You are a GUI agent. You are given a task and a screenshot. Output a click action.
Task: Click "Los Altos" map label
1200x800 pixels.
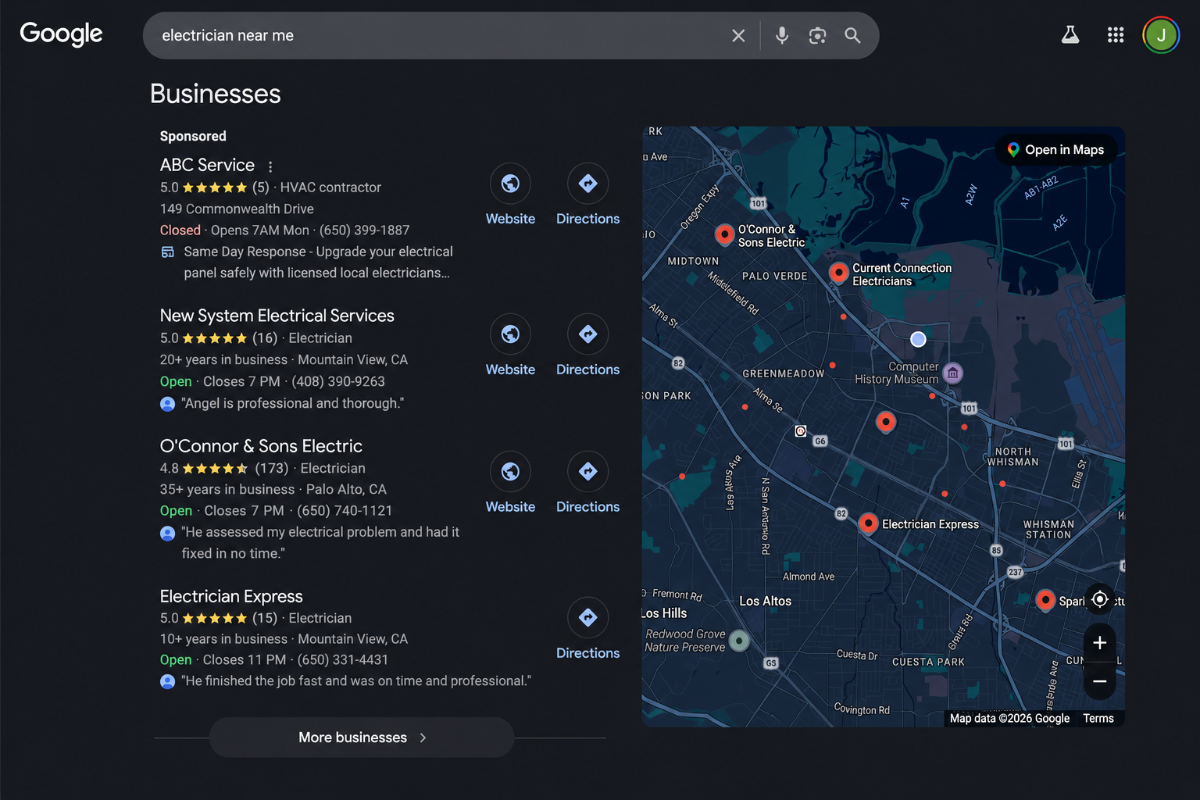coord(765,601)
